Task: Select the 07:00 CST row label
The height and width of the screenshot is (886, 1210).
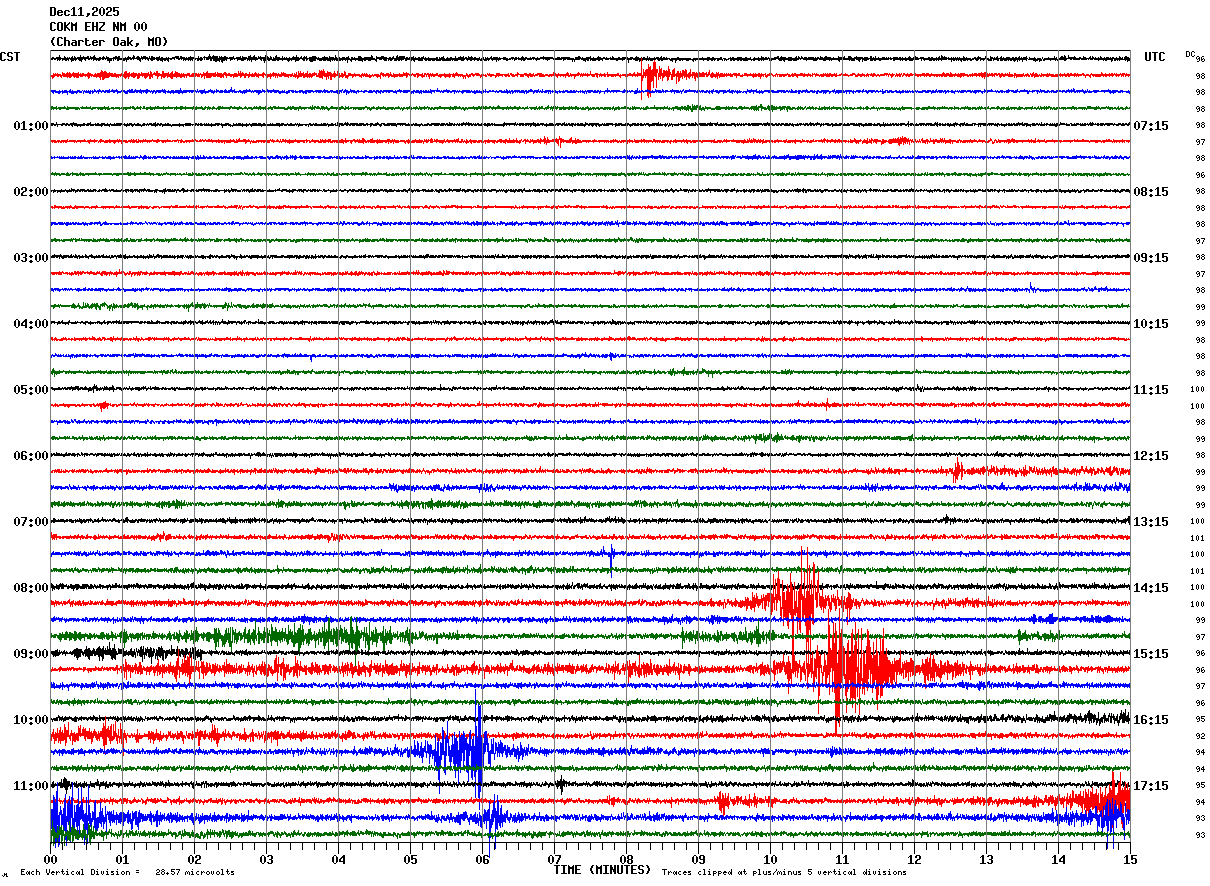Action: [x=31, y=522]
